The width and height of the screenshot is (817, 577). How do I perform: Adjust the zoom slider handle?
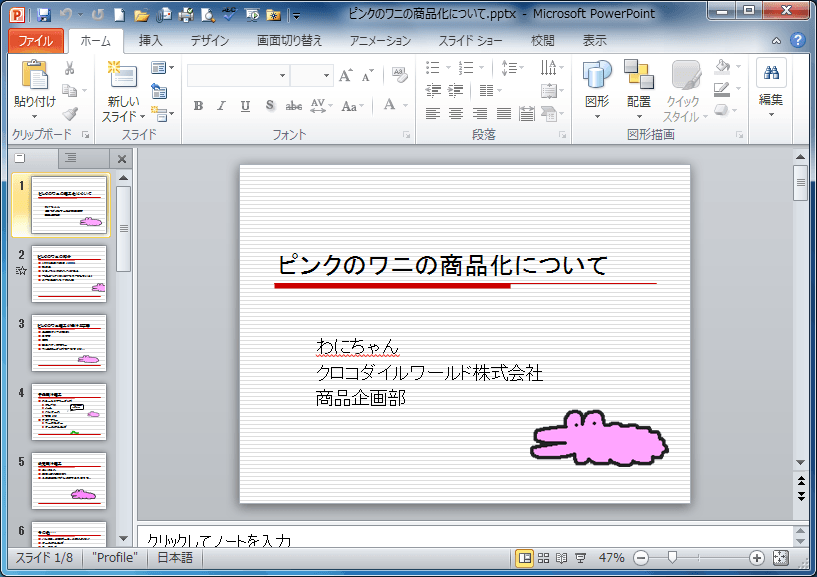(x=672, y=558)
